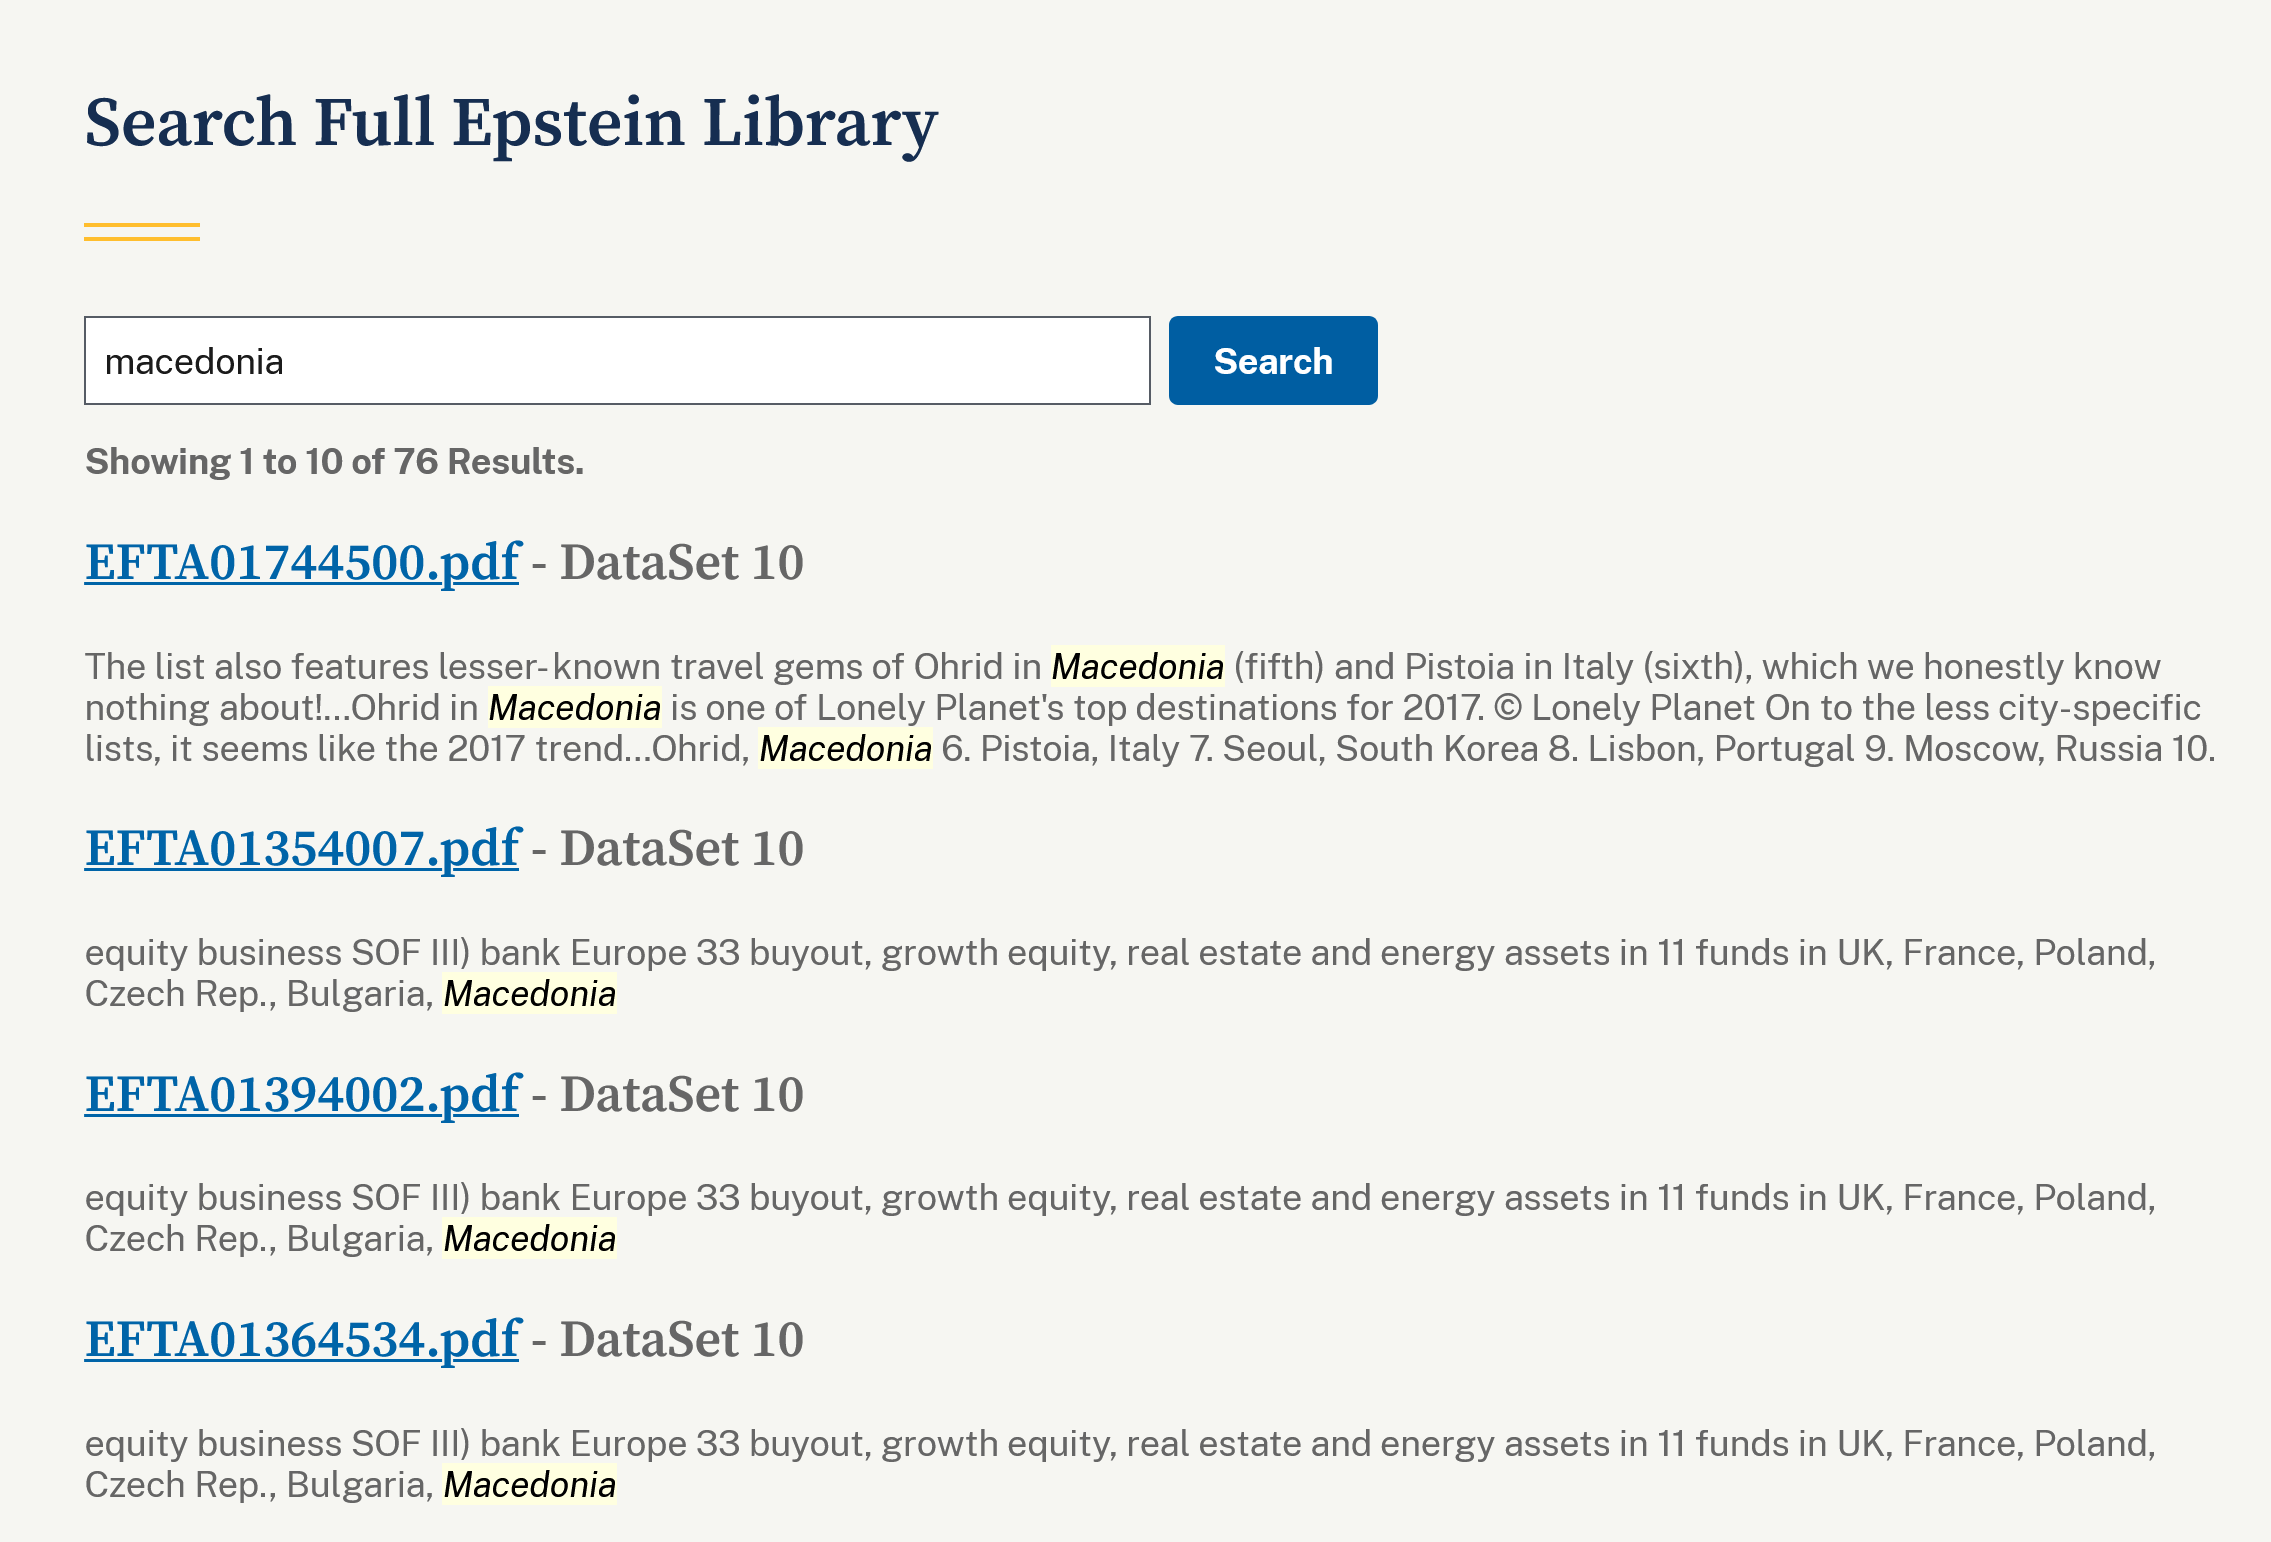Click the DataSet 10 label beside EFTA01394002.pdf

[x=681, y=1094]
